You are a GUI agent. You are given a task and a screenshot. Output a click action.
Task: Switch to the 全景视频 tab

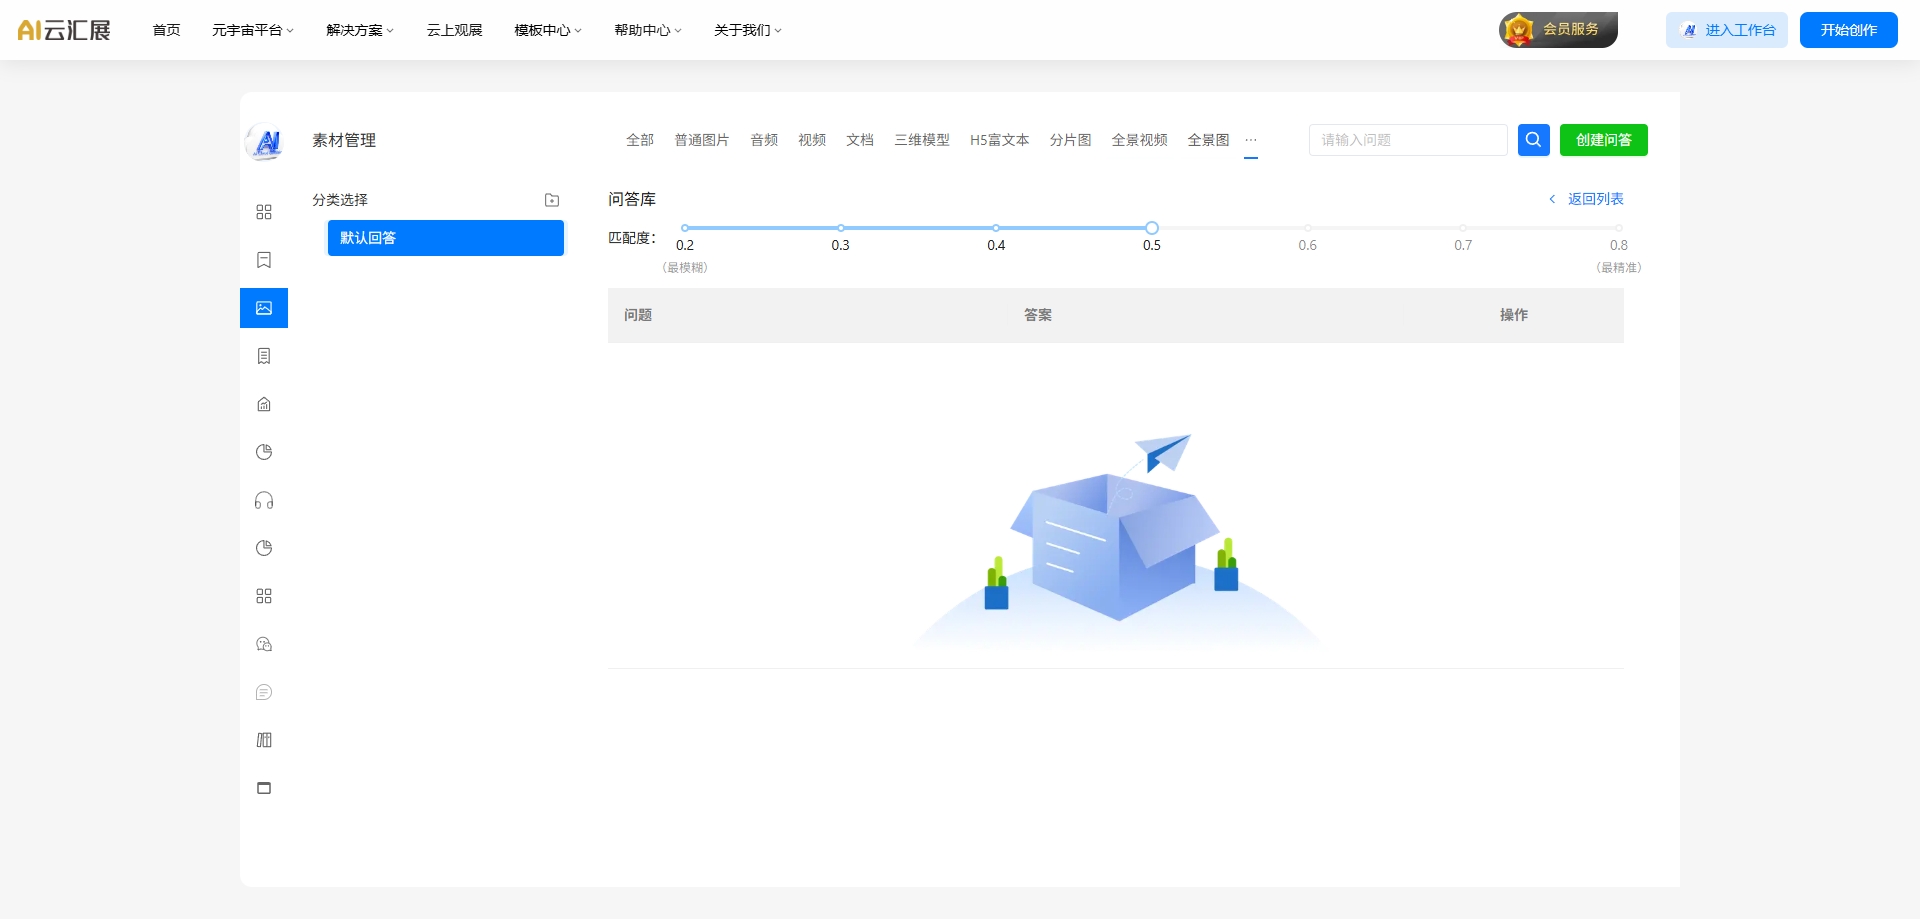coord(1139,140)
